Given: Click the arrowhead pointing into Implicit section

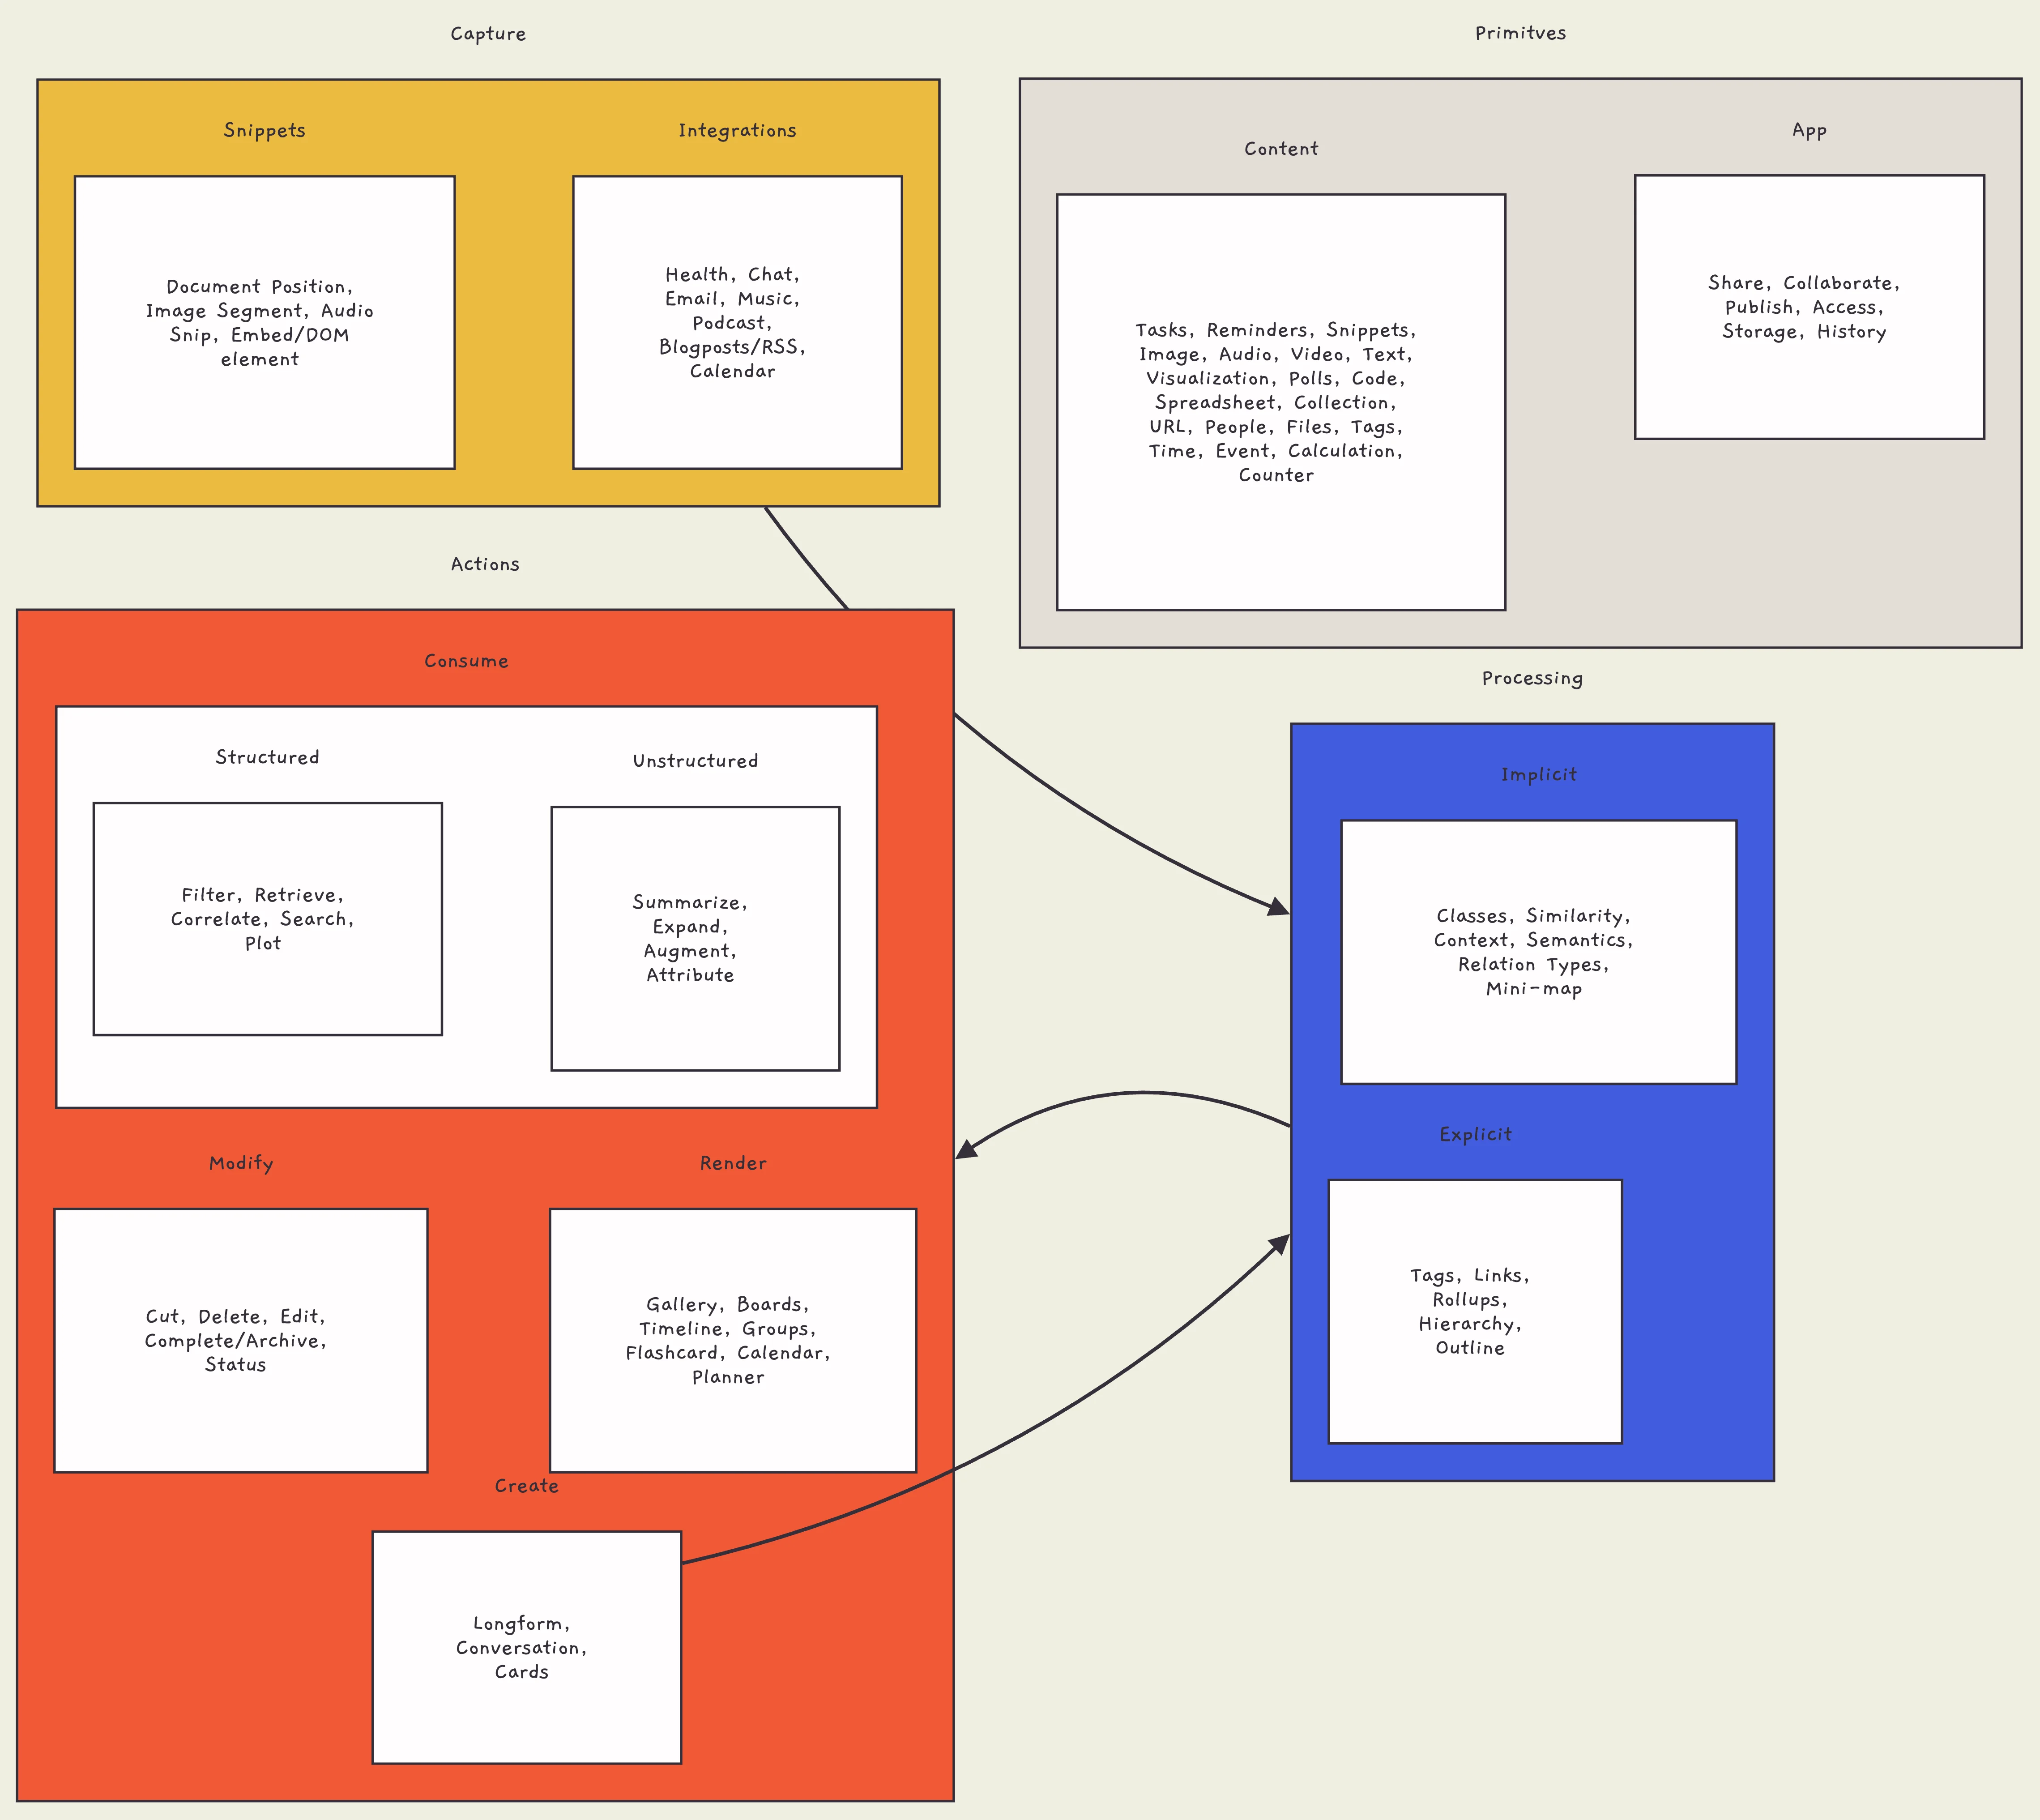Looking at the screenshot, I should 1277,908.
